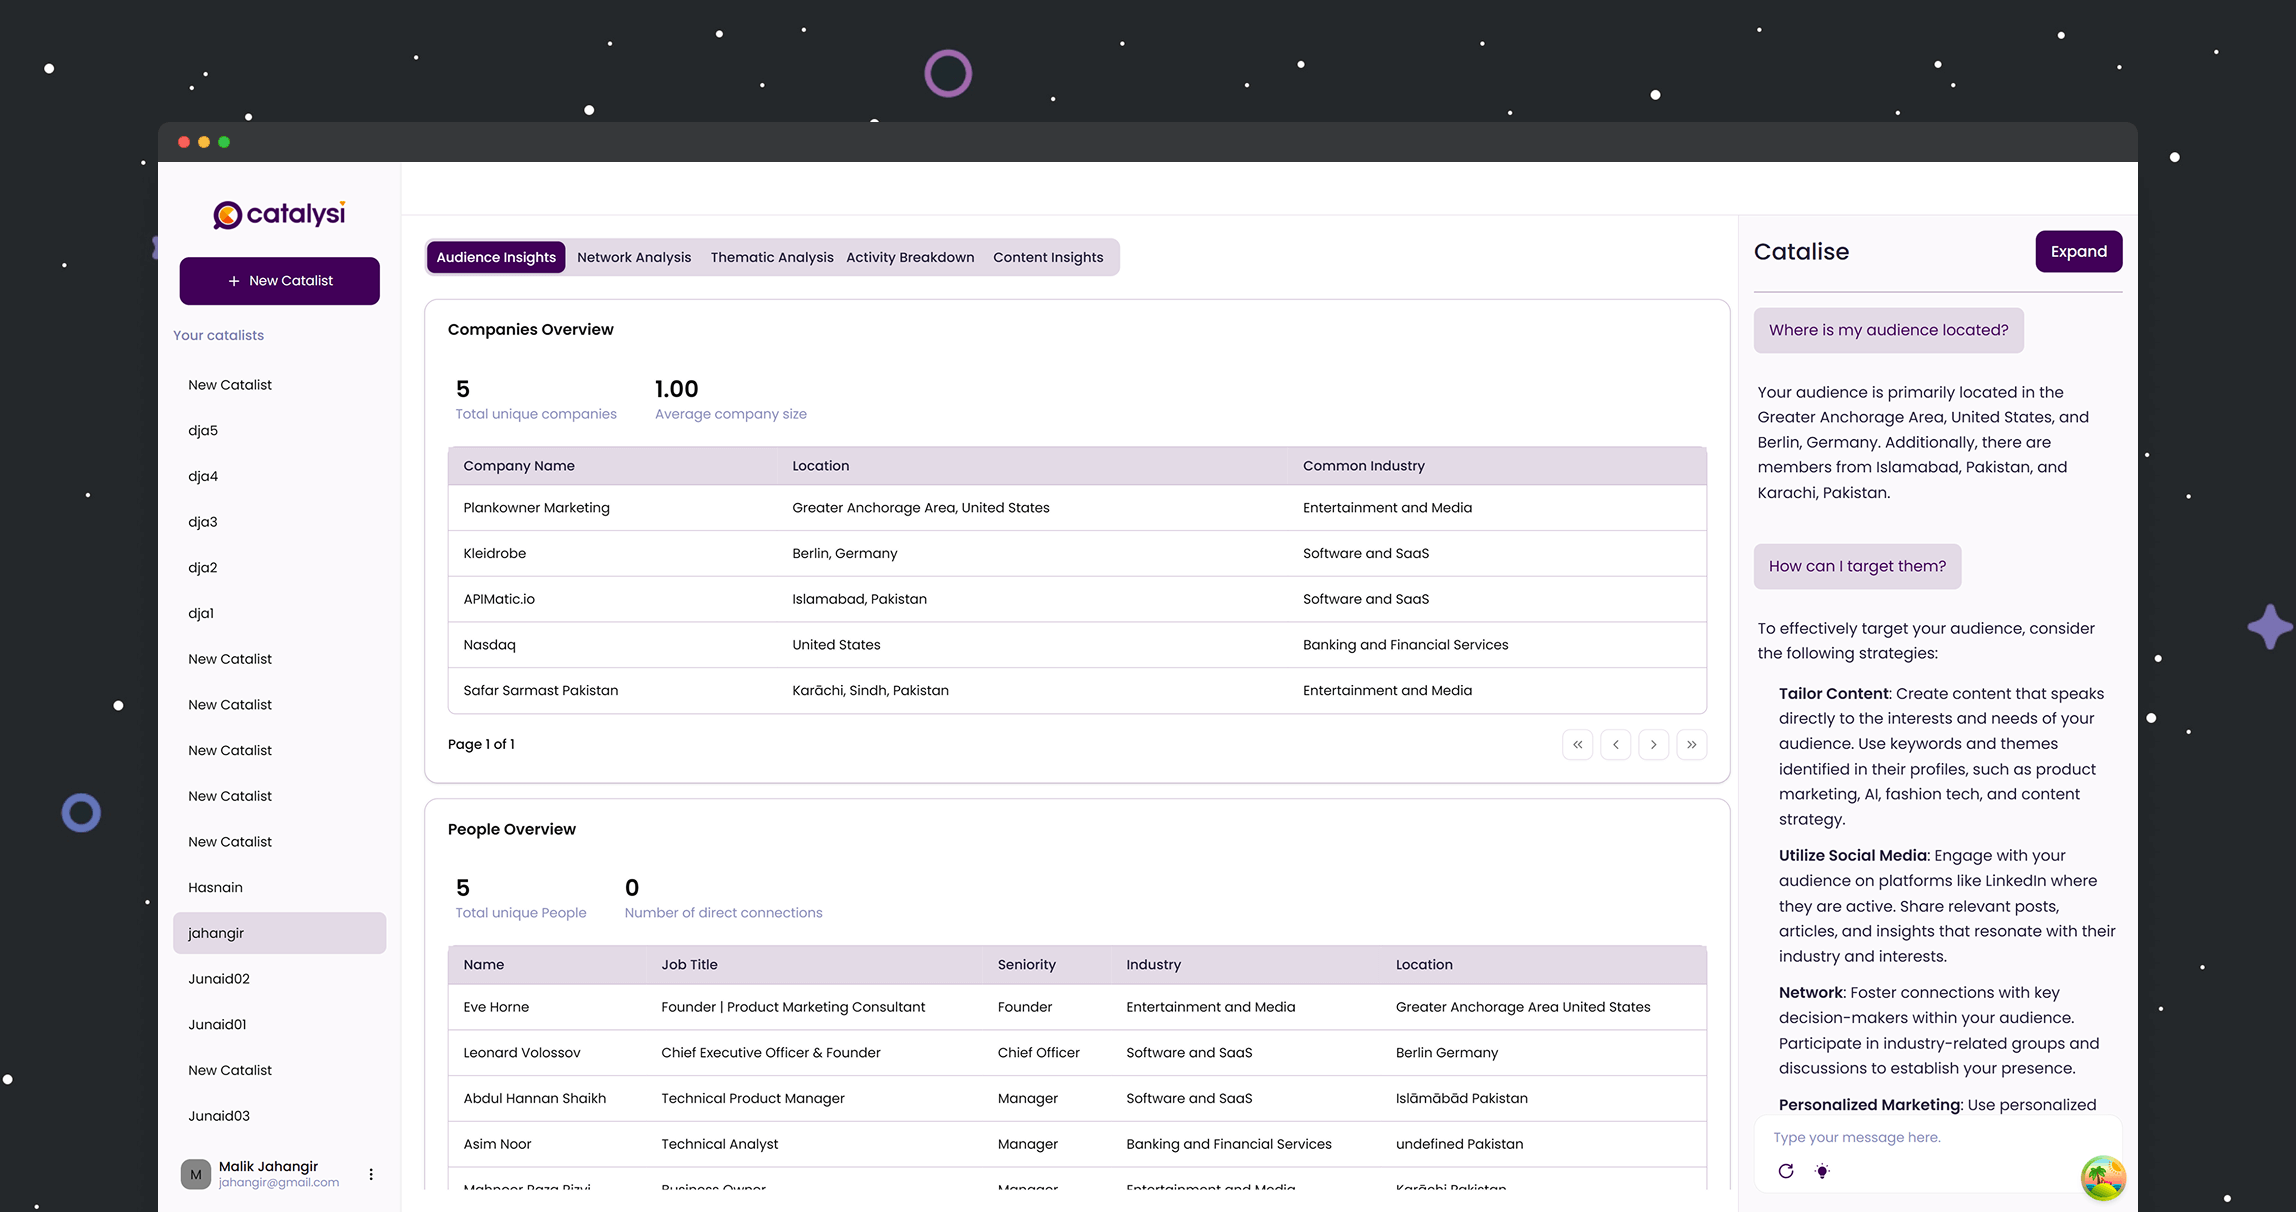Open the Thematic Analysis tab
The image size is (2296, 1212).
(771, 257)
